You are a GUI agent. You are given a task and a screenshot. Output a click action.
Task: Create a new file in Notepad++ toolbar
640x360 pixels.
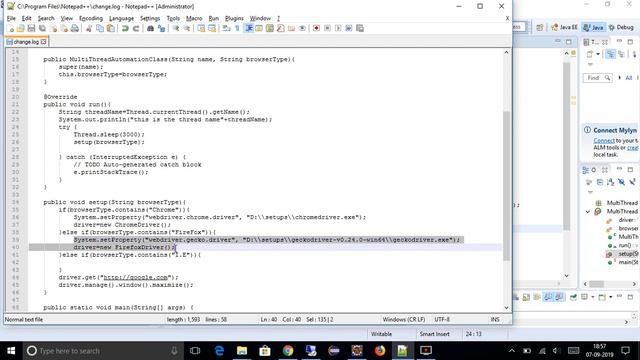coord(11,29)
